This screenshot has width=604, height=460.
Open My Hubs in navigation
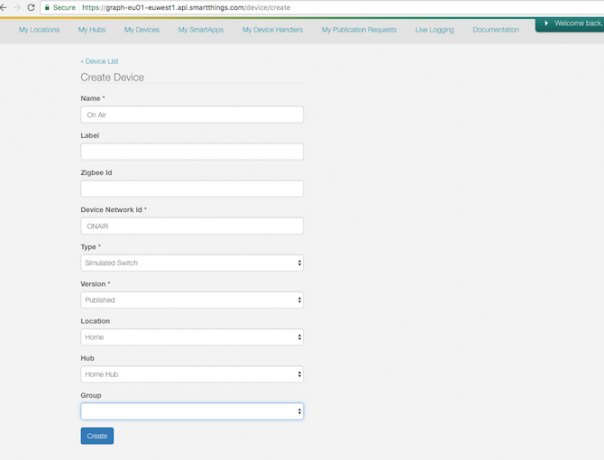(92, 30)
